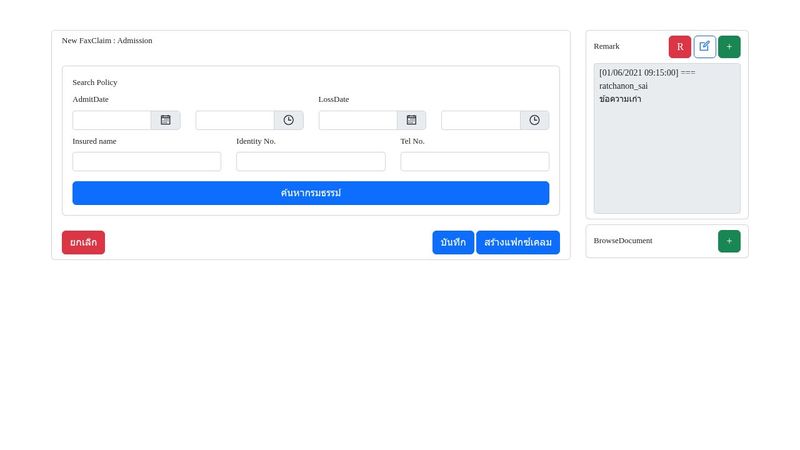The image size is (800, 450).
Task: Add a remark with the green plus
Action: pyautogui.click(x=729, y=47)
